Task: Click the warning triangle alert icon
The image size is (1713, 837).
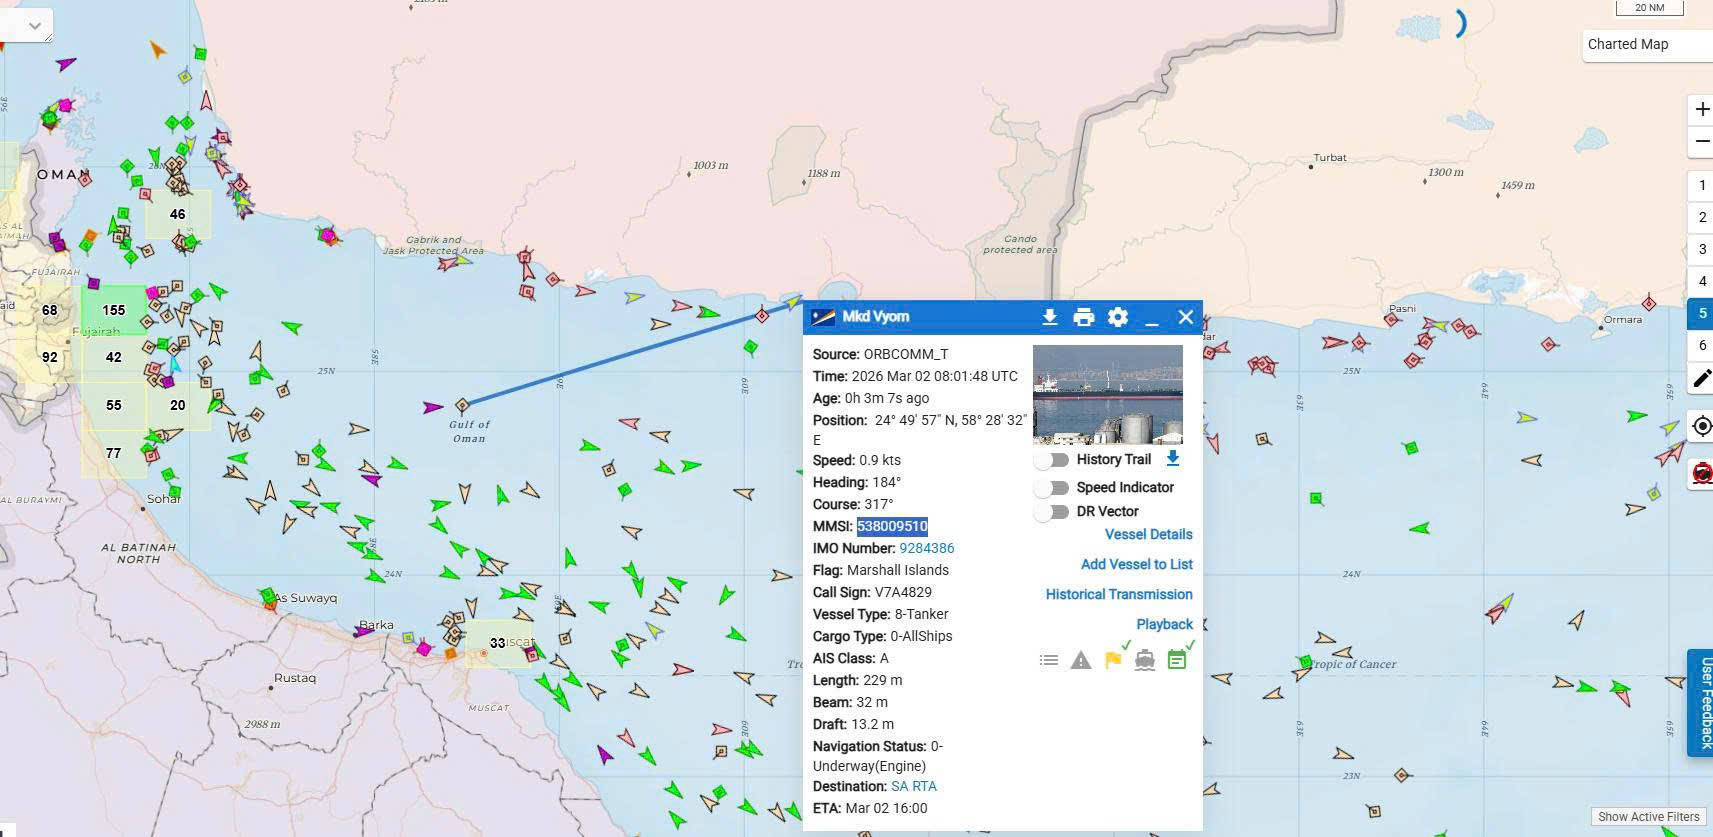Action: [1080, 660]
